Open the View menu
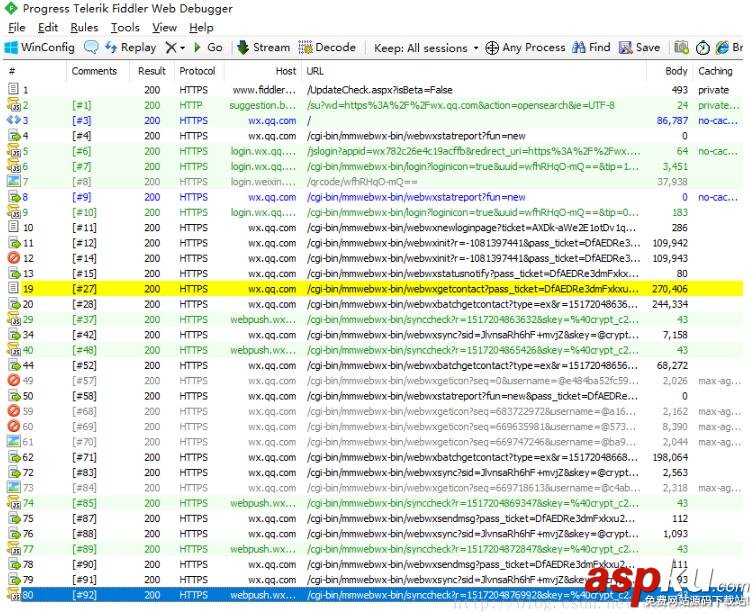The image size is (755, 613). [164, 27]
